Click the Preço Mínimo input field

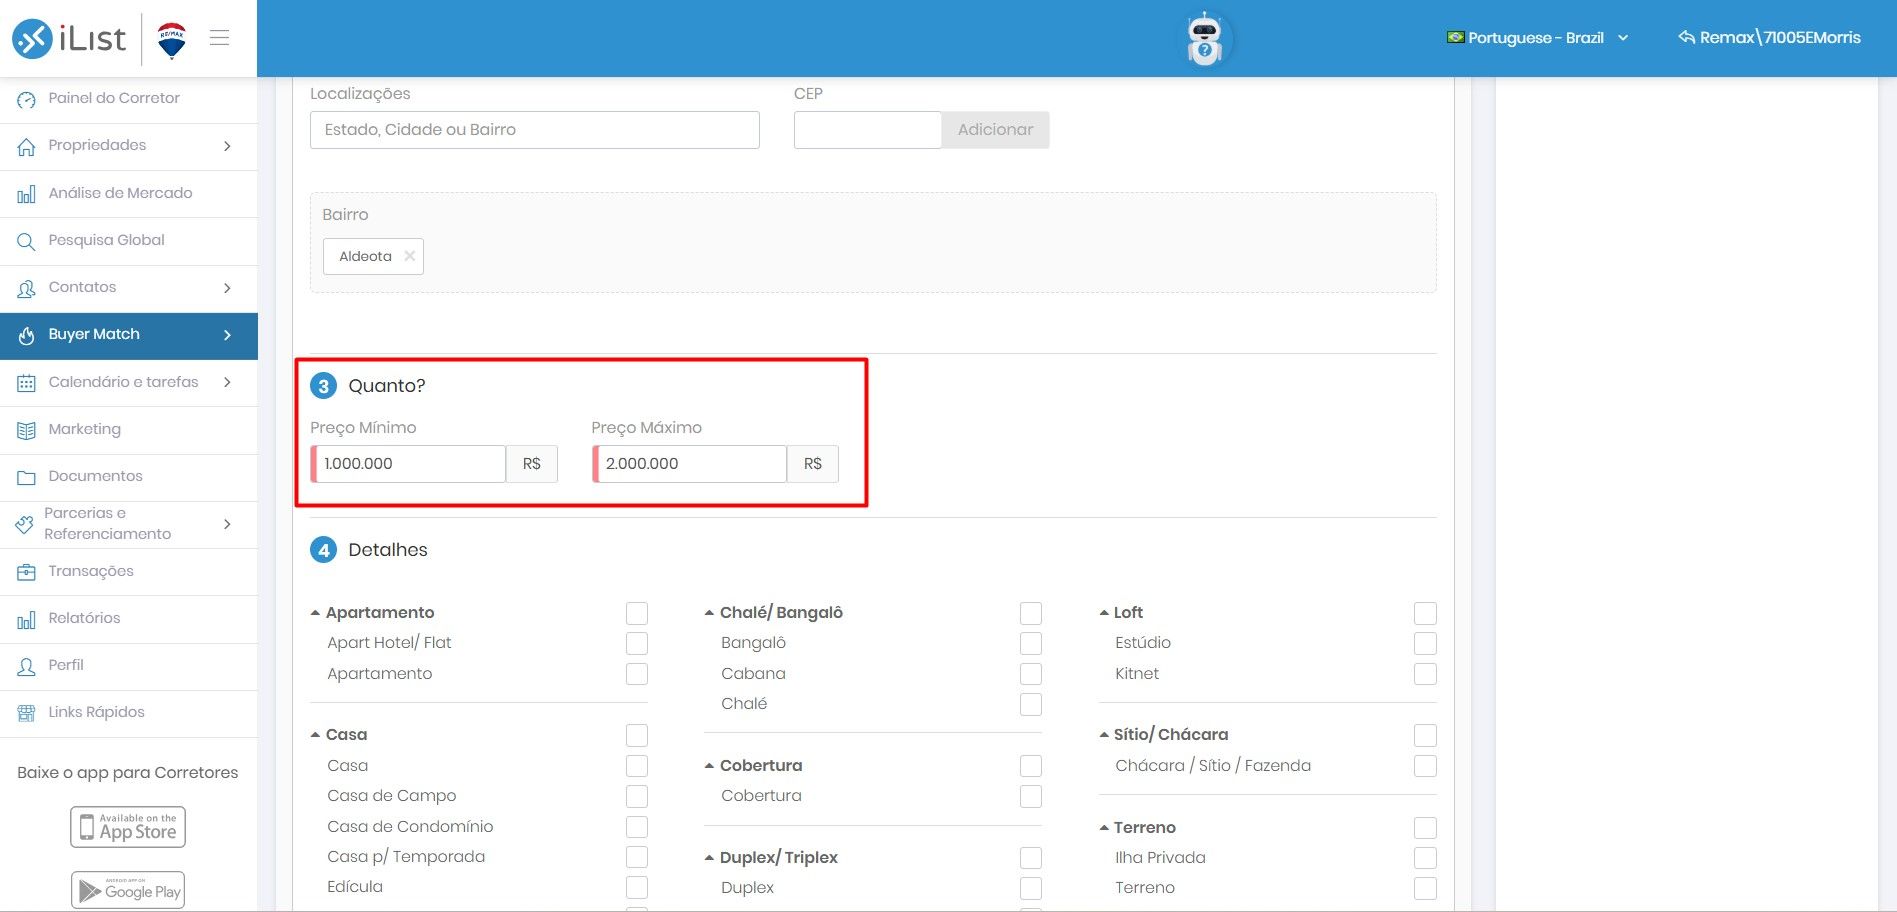point(409,464)
